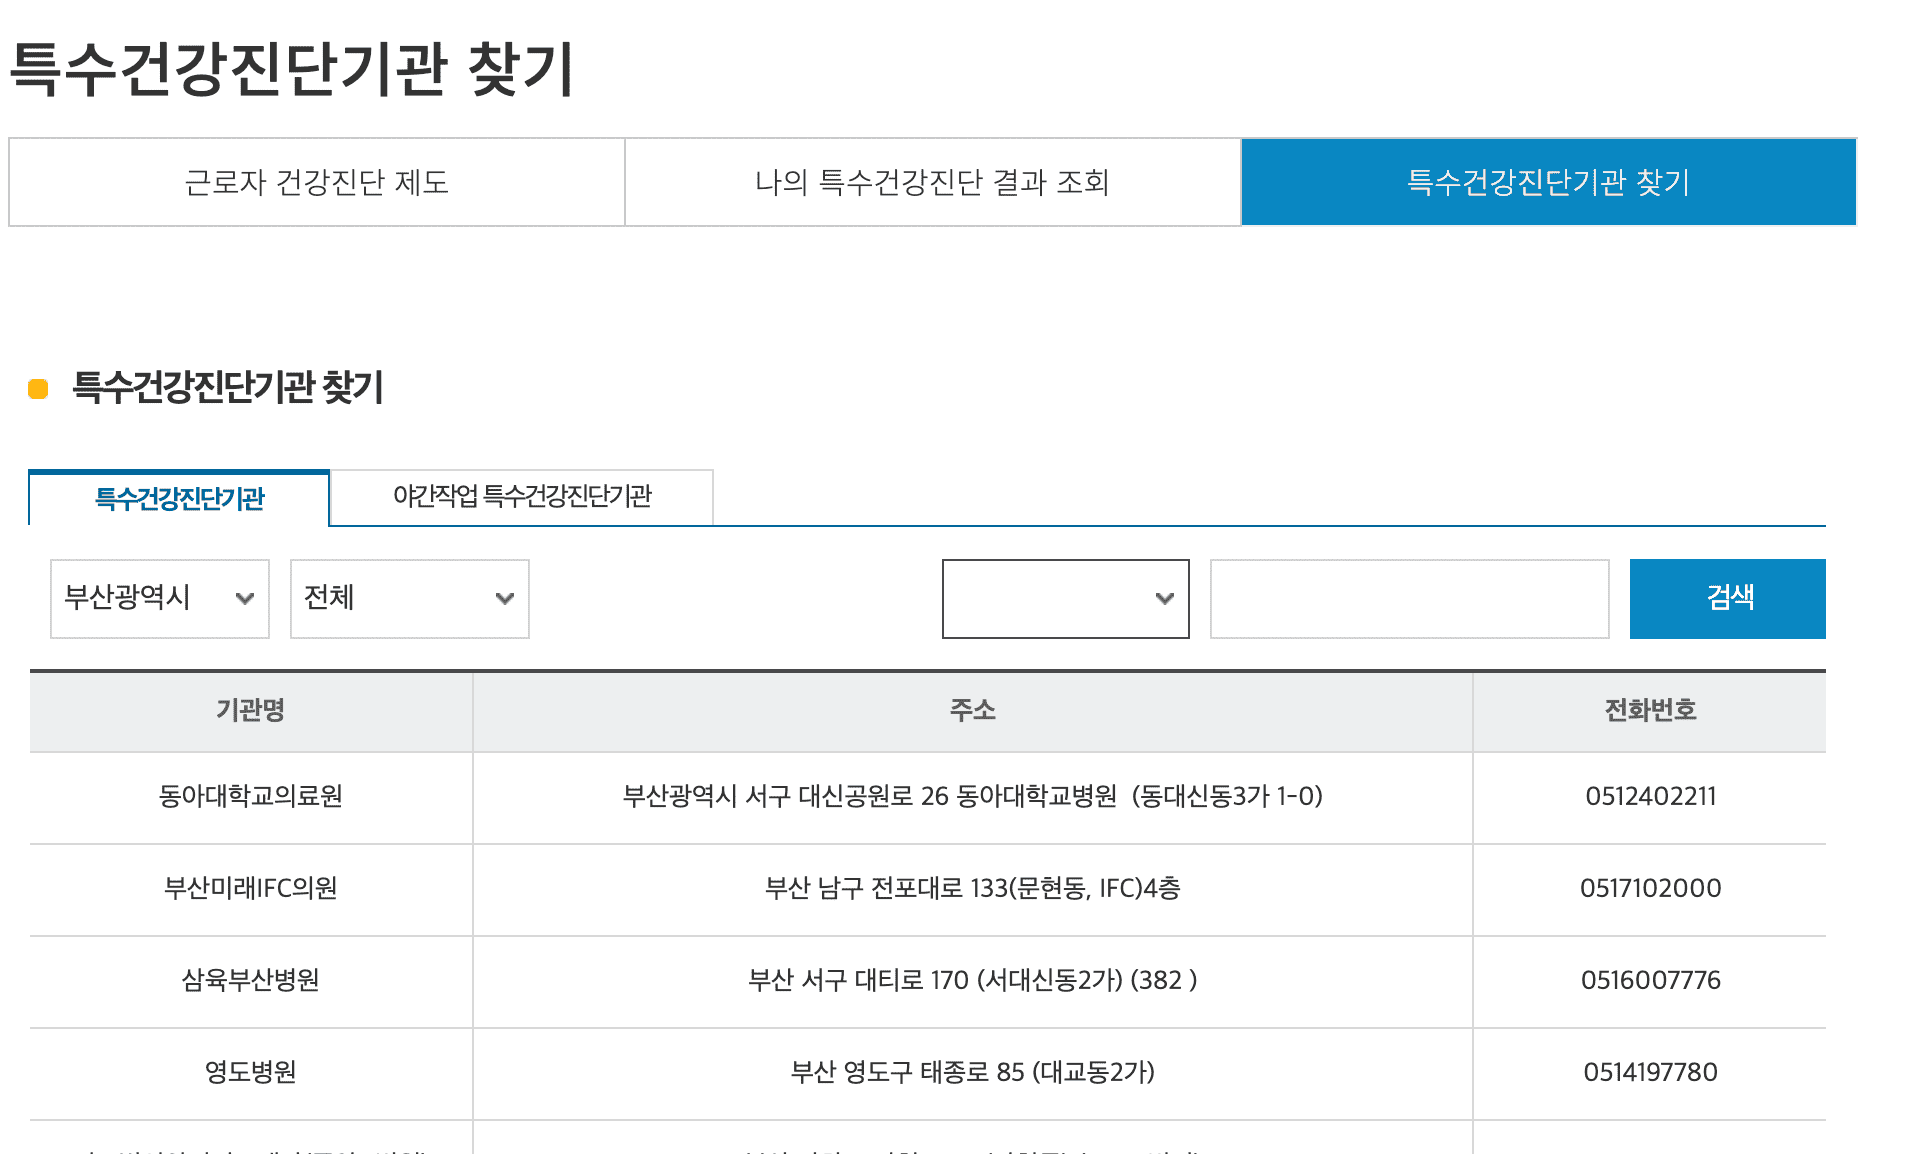Select the 부산미래IFC의원 institution name
This screenshot has height=1154, width=1926.
(x=251, y=888)
